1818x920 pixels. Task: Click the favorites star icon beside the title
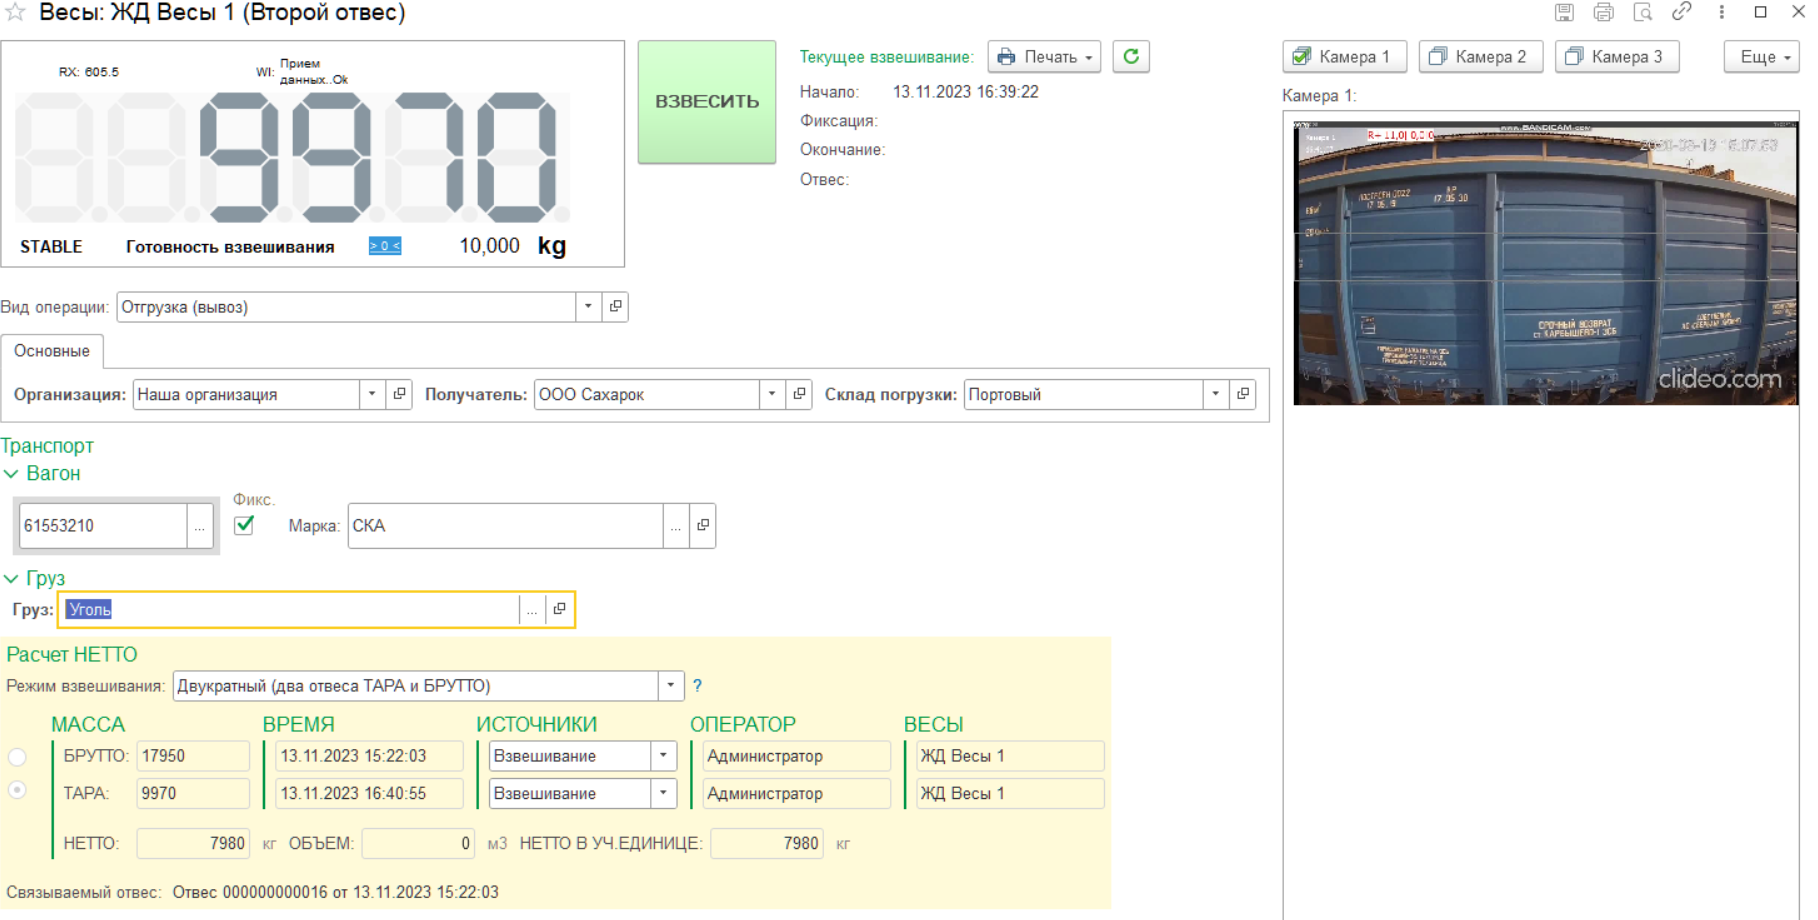coord(15,13)
